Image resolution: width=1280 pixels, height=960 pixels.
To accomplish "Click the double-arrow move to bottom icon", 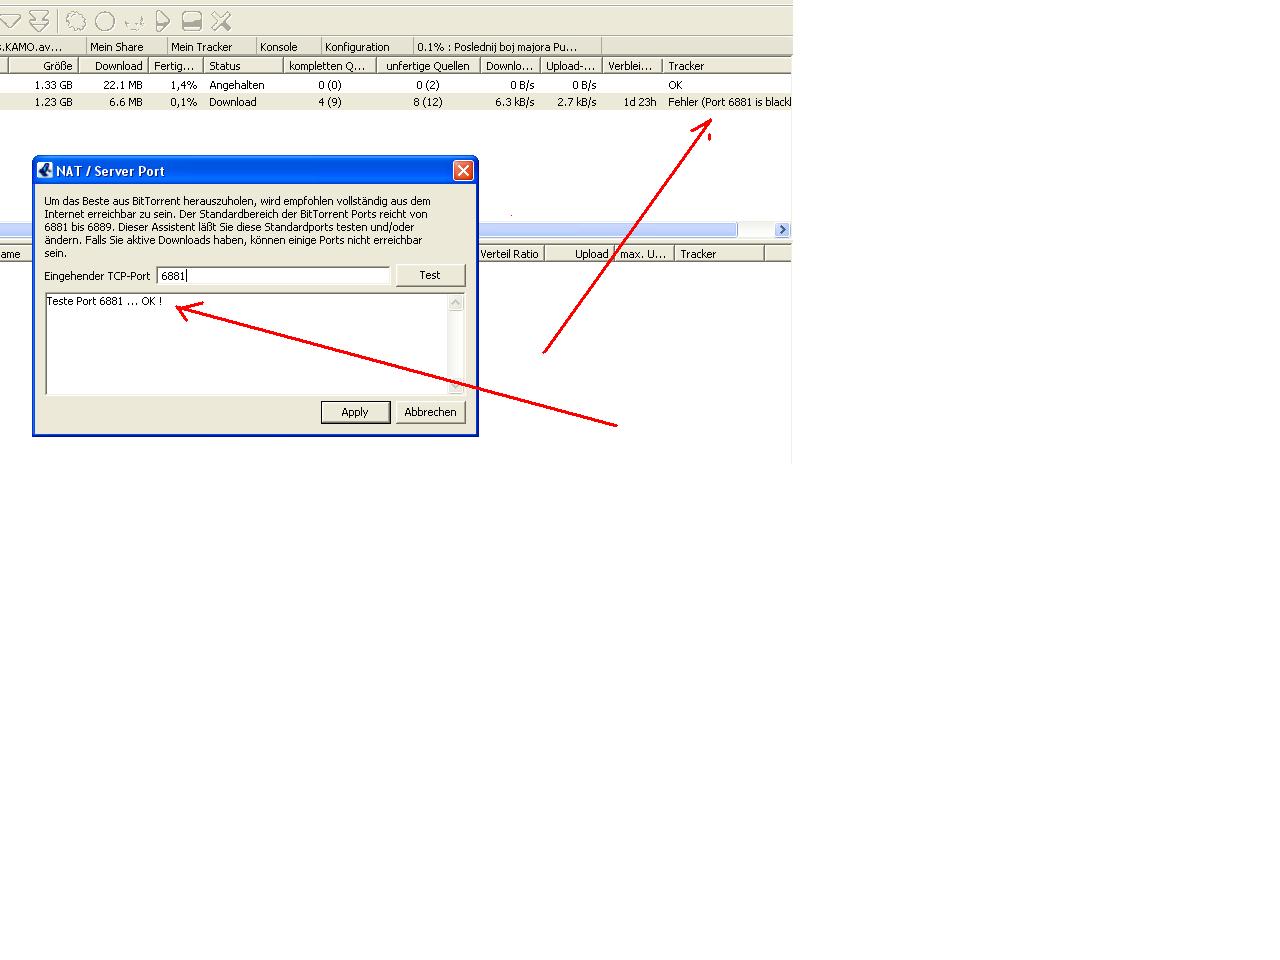I will (x=39, y=20).
